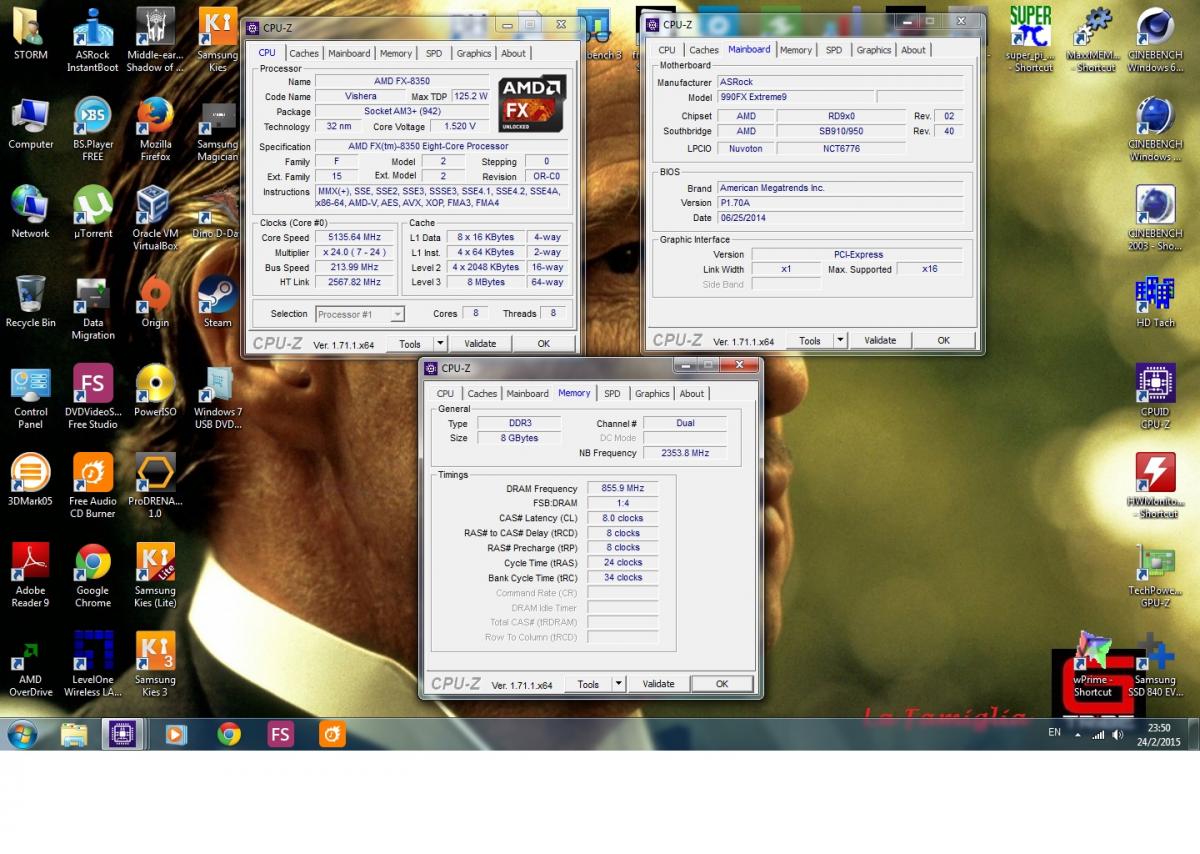The height and width of the screenshot is (854, 1200).
Task: Click the EN language indicator
Action: click(1054, 732)
